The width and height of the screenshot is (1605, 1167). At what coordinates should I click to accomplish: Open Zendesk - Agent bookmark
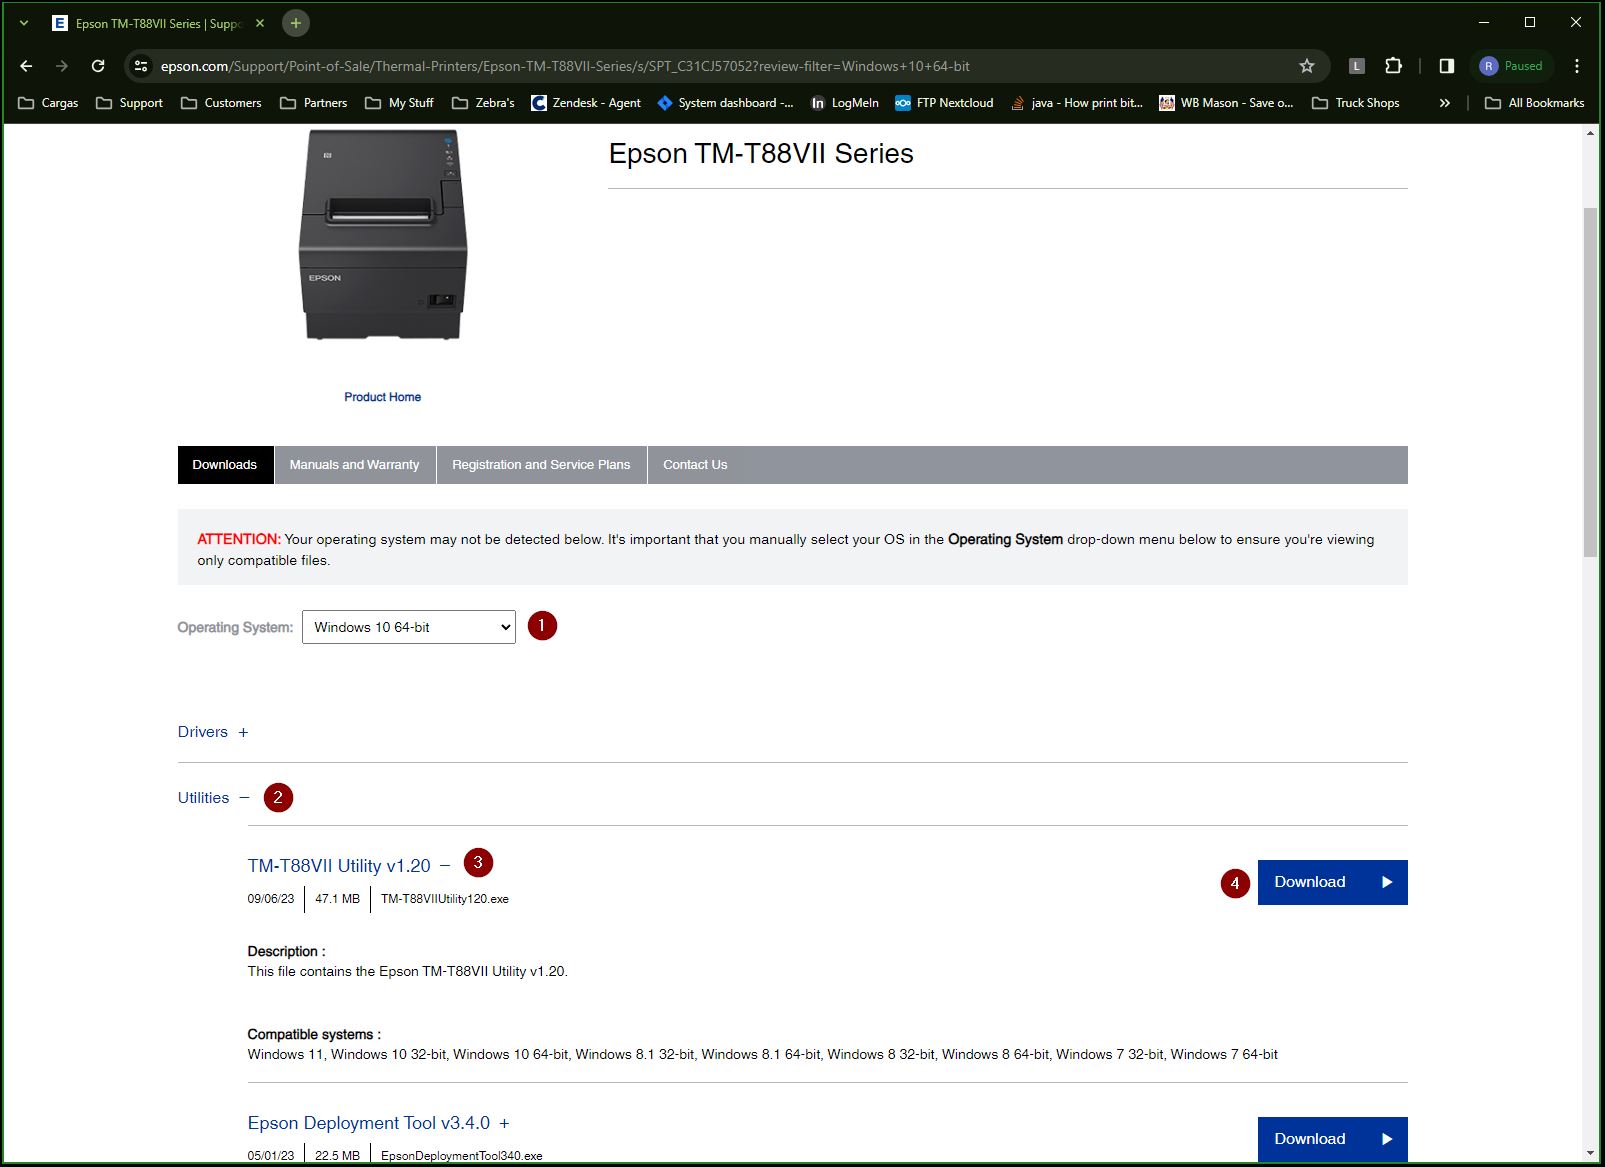coord(586,103)
